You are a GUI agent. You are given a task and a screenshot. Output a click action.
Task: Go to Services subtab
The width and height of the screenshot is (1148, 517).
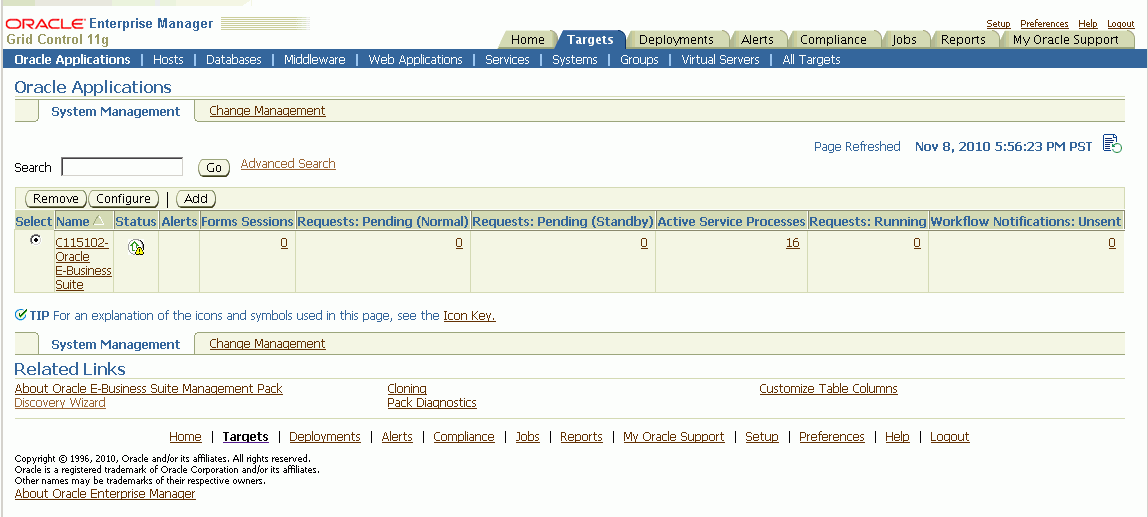(507, 59)
